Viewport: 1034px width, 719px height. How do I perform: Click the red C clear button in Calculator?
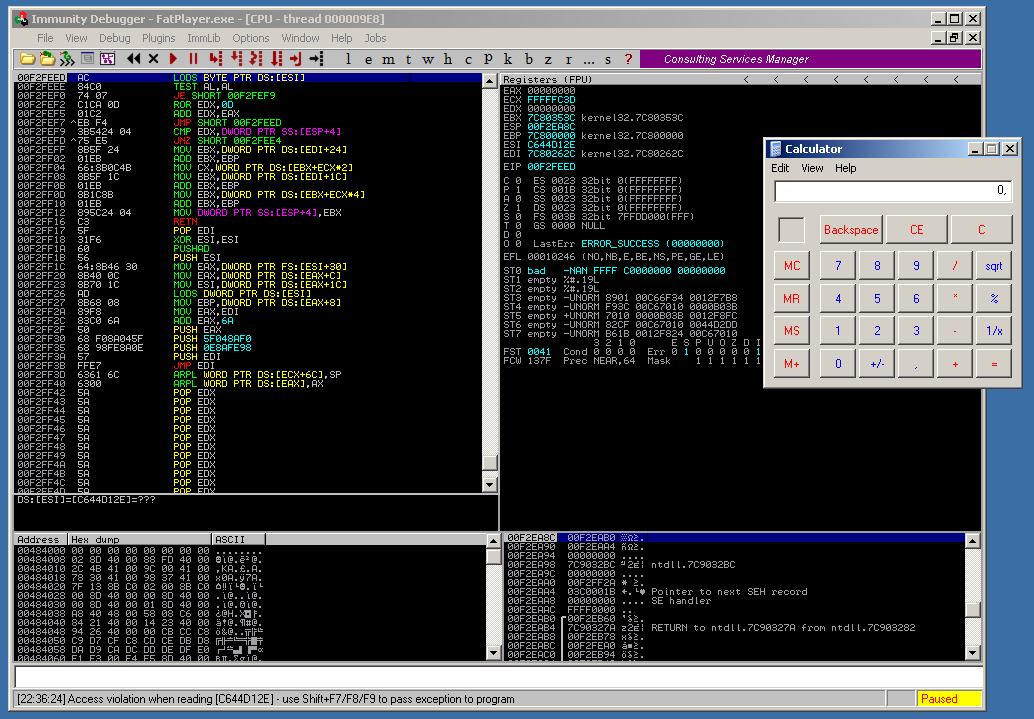(x=981, y=230)
